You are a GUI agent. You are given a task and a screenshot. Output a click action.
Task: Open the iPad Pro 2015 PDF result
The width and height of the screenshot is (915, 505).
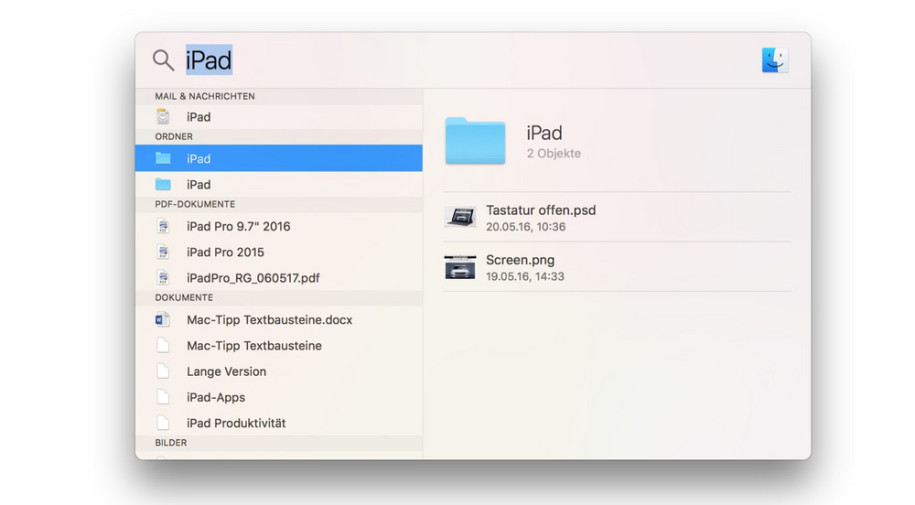coord(279,252)
